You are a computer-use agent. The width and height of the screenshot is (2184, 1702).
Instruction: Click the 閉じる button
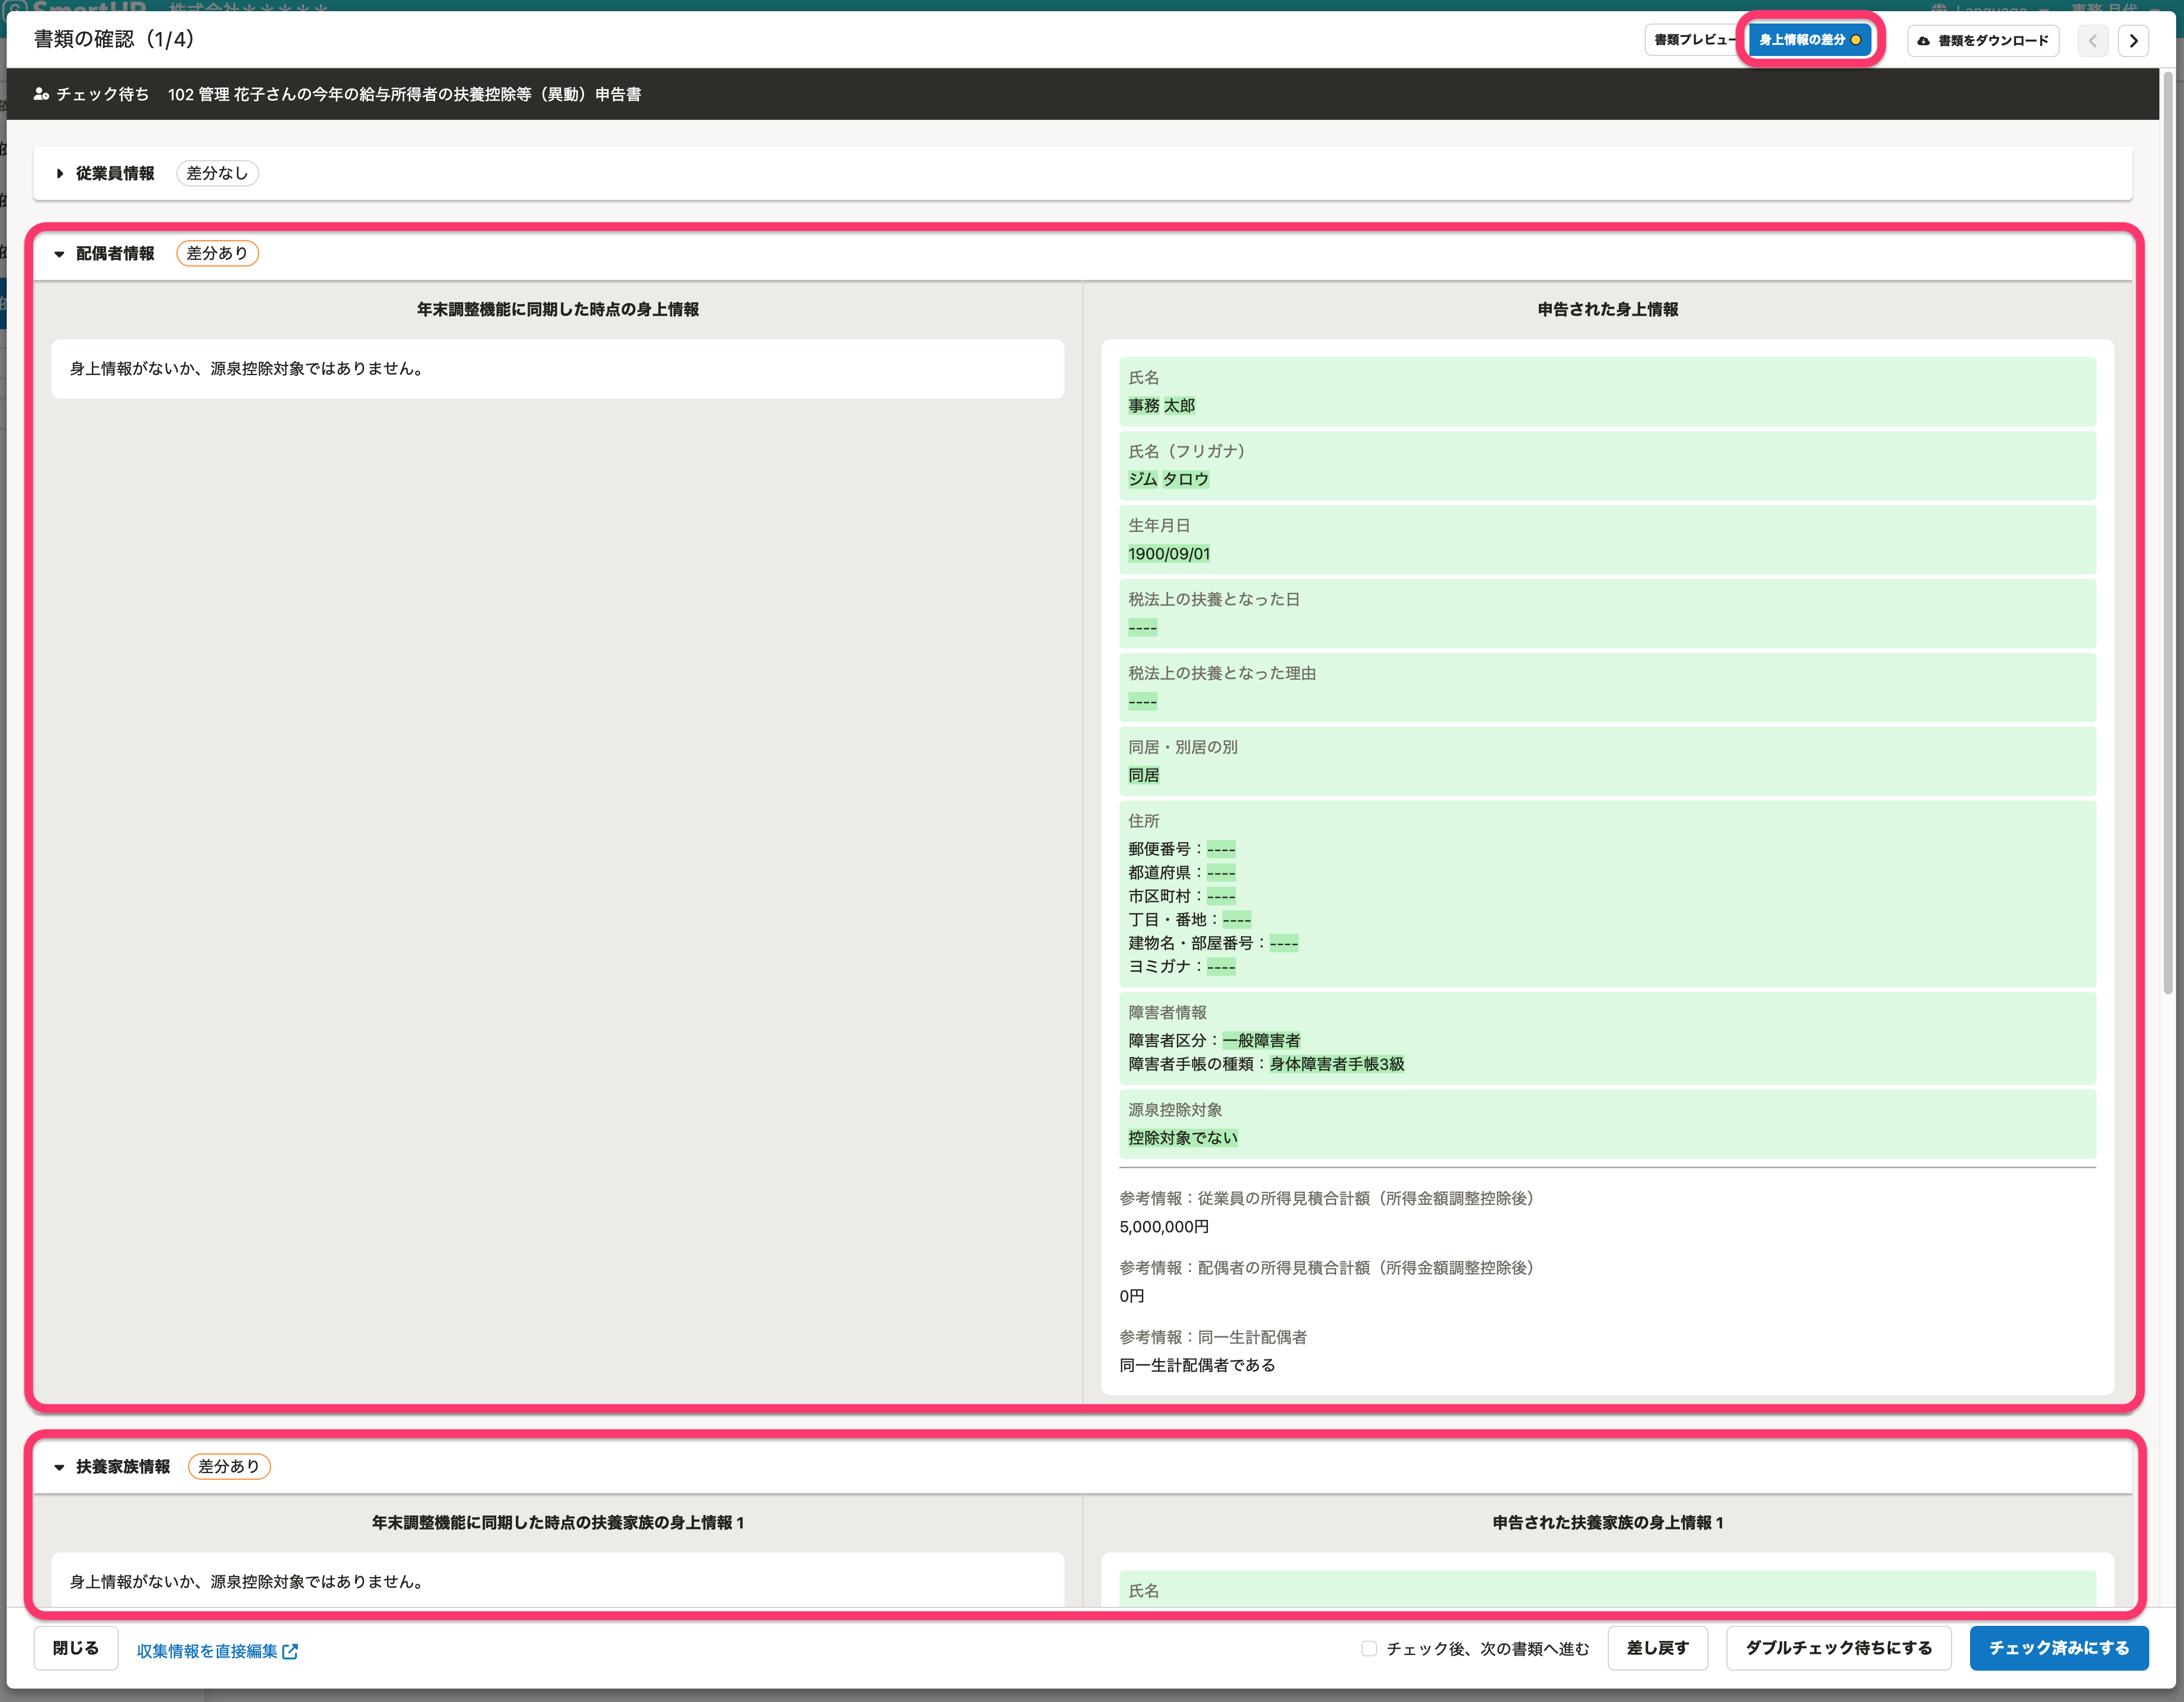coord(76,1648)
